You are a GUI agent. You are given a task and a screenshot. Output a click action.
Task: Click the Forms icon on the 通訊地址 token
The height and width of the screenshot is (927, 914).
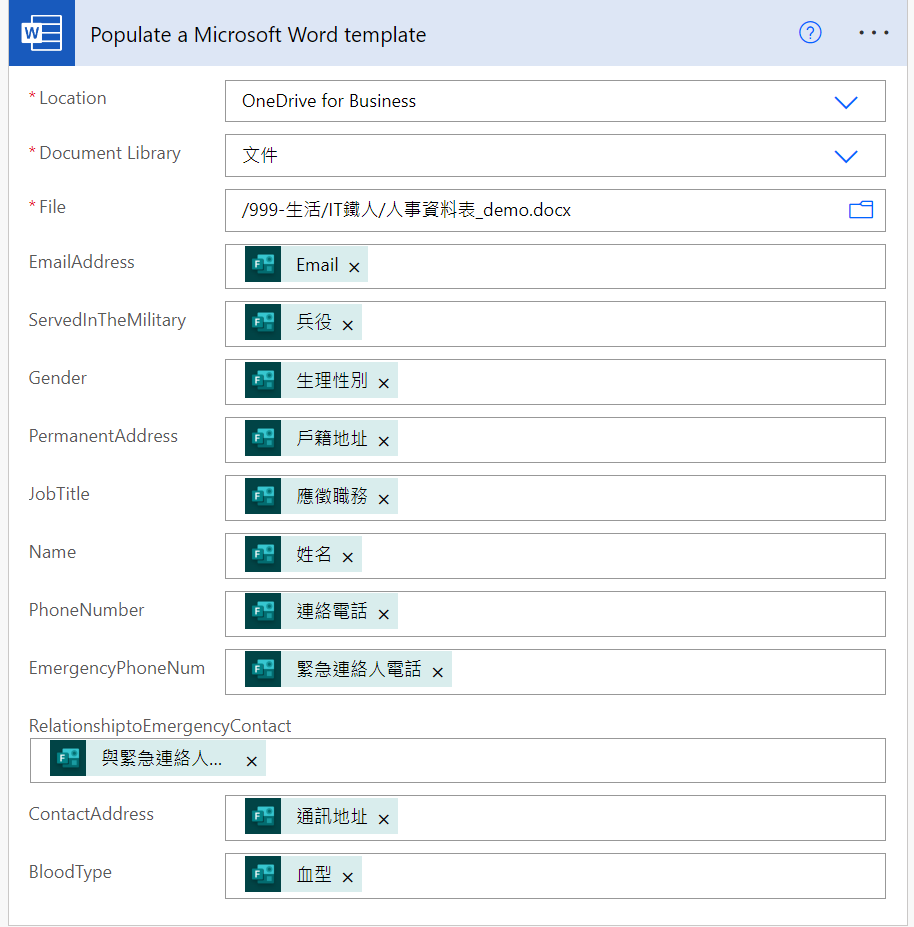pyautogui.click(x=263, y=815)
